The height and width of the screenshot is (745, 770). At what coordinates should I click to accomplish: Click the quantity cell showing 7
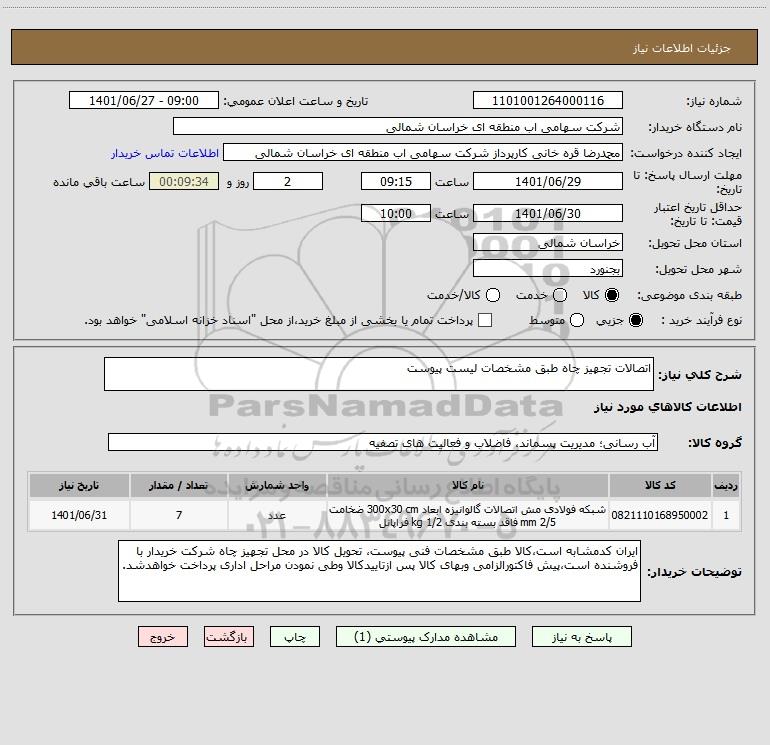click(x=179, y=515)
